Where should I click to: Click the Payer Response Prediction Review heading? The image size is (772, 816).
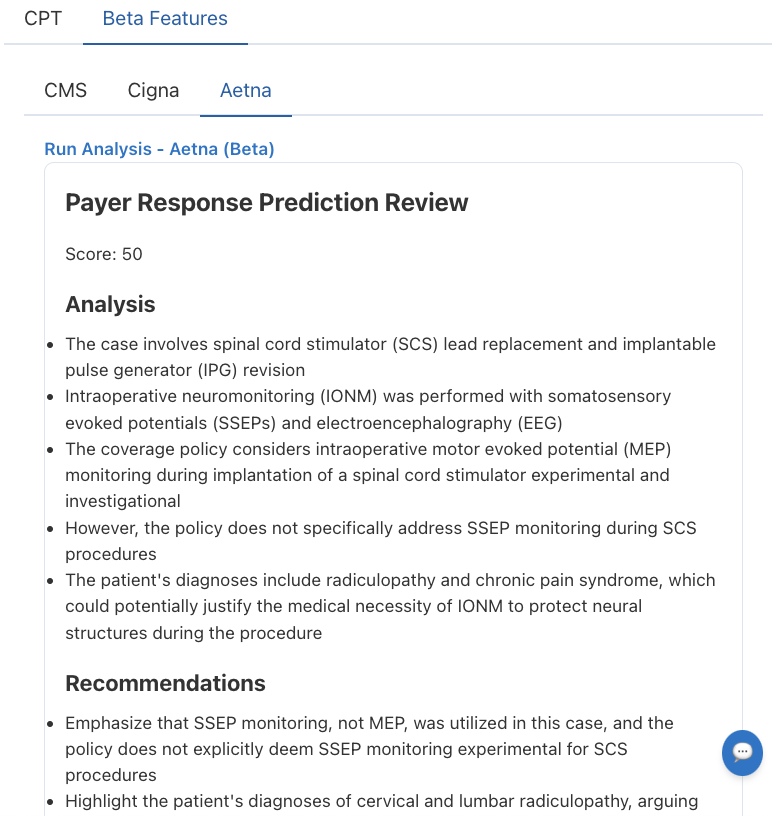pos(267,202)
